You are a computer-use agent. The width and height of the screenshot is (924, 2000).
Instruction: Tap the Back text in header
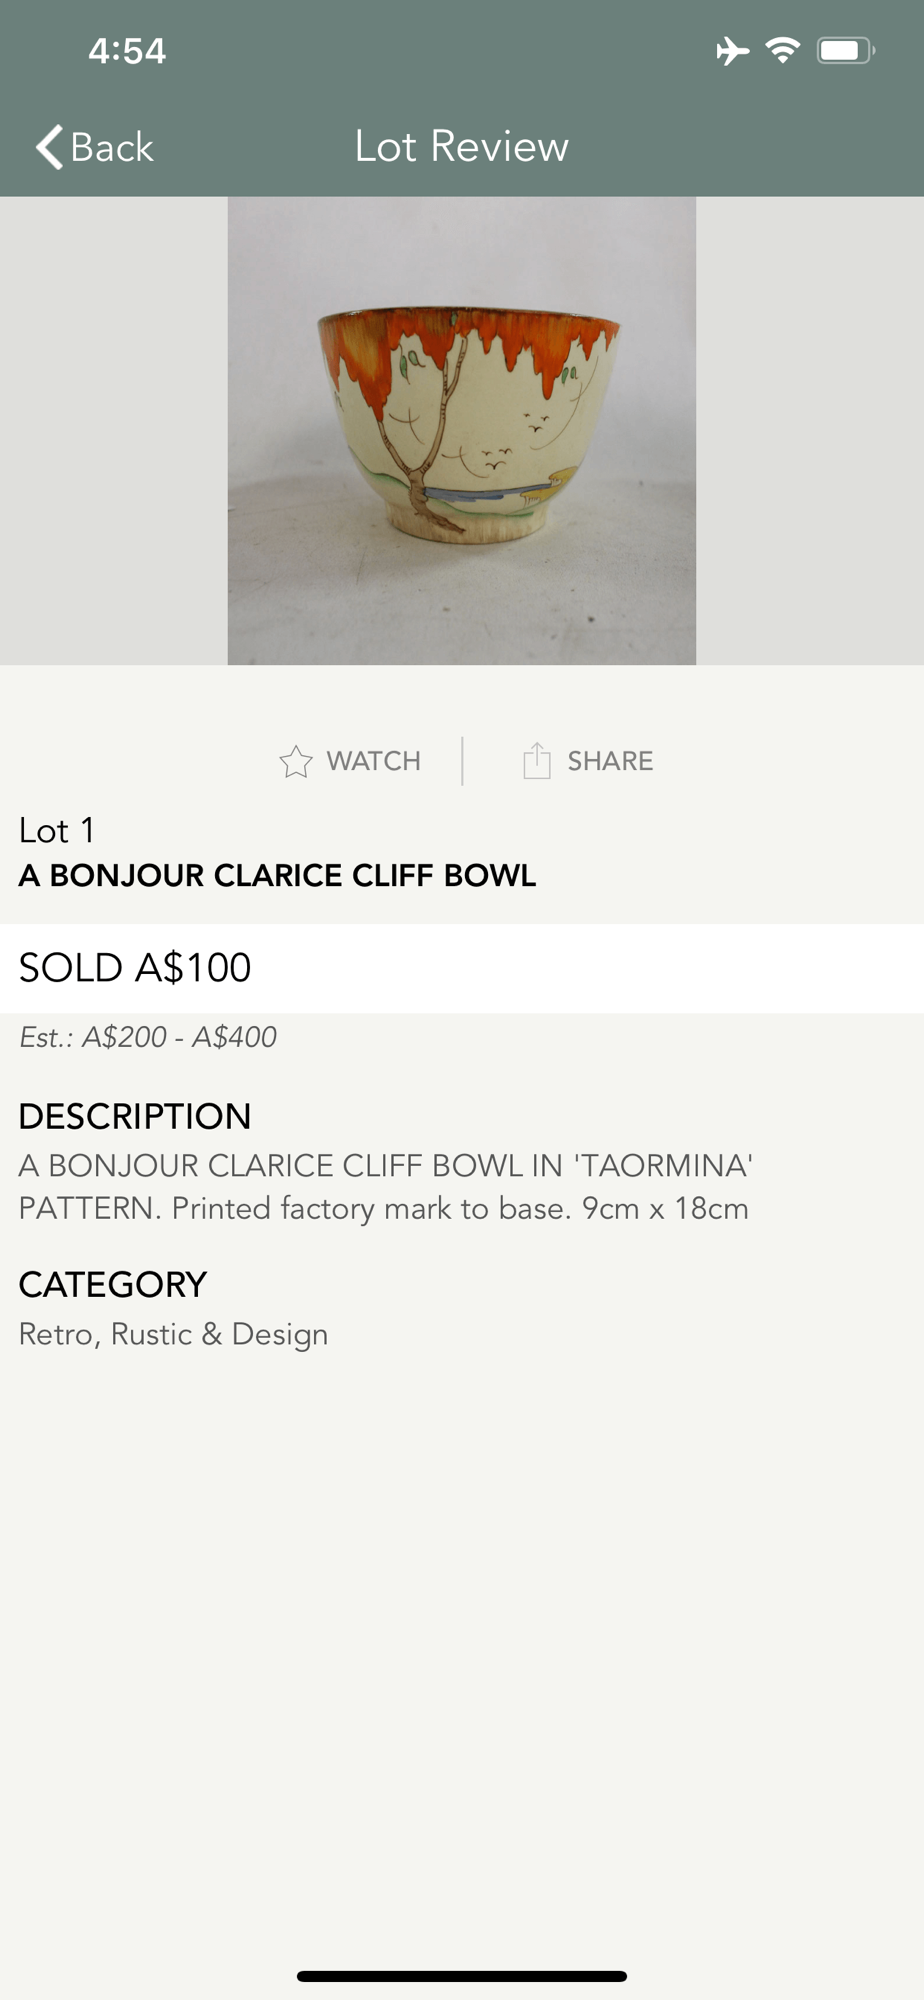click(x=112, y=147)
